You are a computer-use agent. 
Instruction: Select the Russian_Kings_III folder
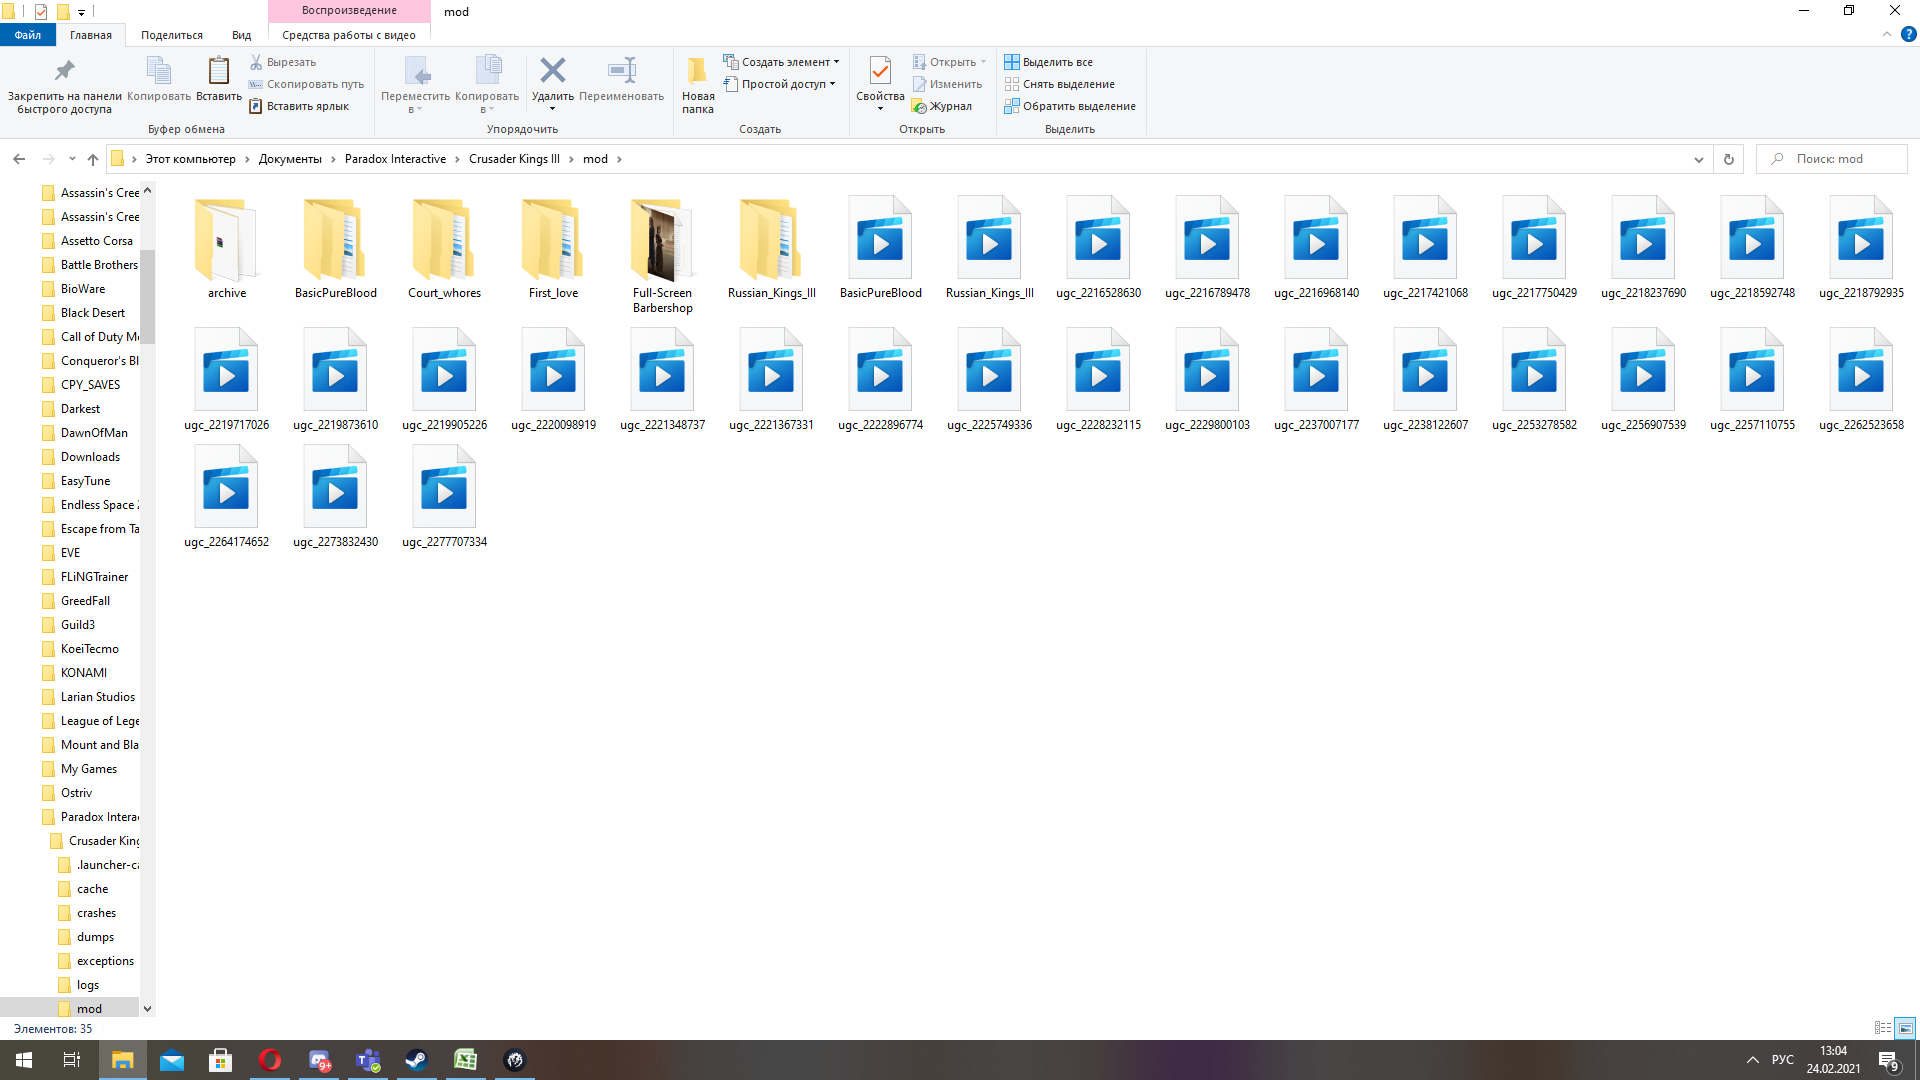coord(771,249)
